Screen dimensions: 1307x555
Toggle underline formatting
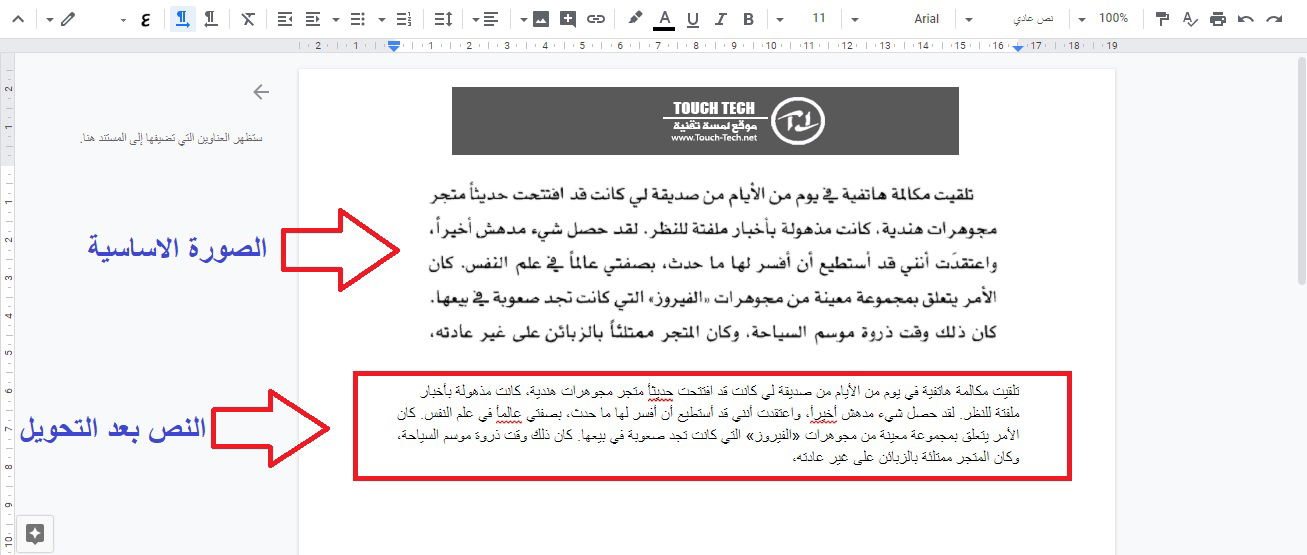(693, 19)
